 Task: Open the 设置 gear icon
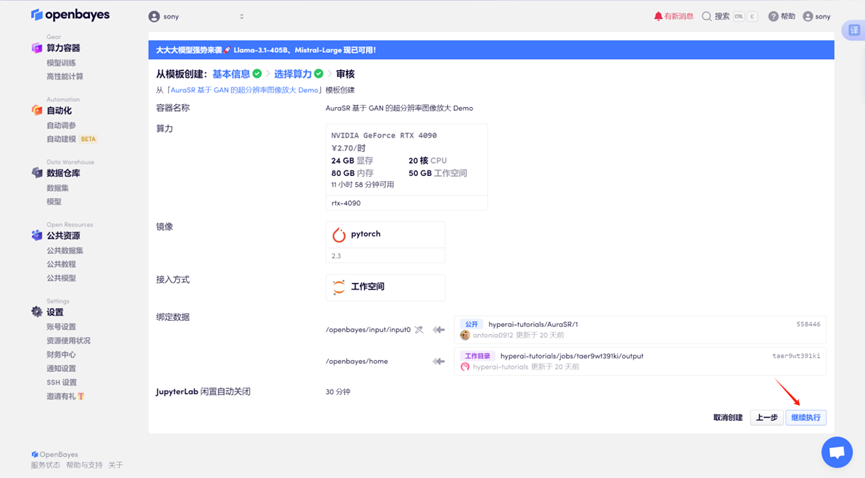(37, 312)
